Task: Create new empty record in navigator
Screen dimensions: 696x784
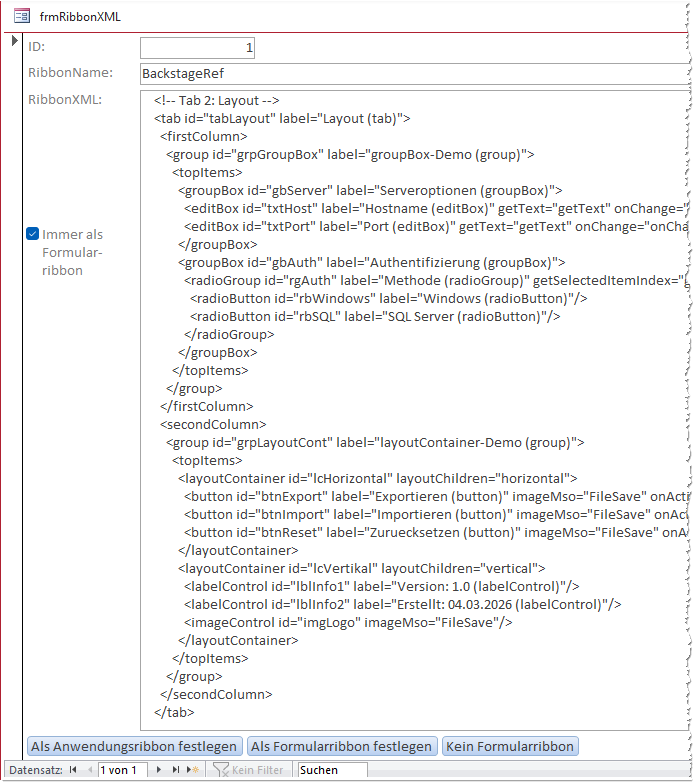Action: pos(192,770)
